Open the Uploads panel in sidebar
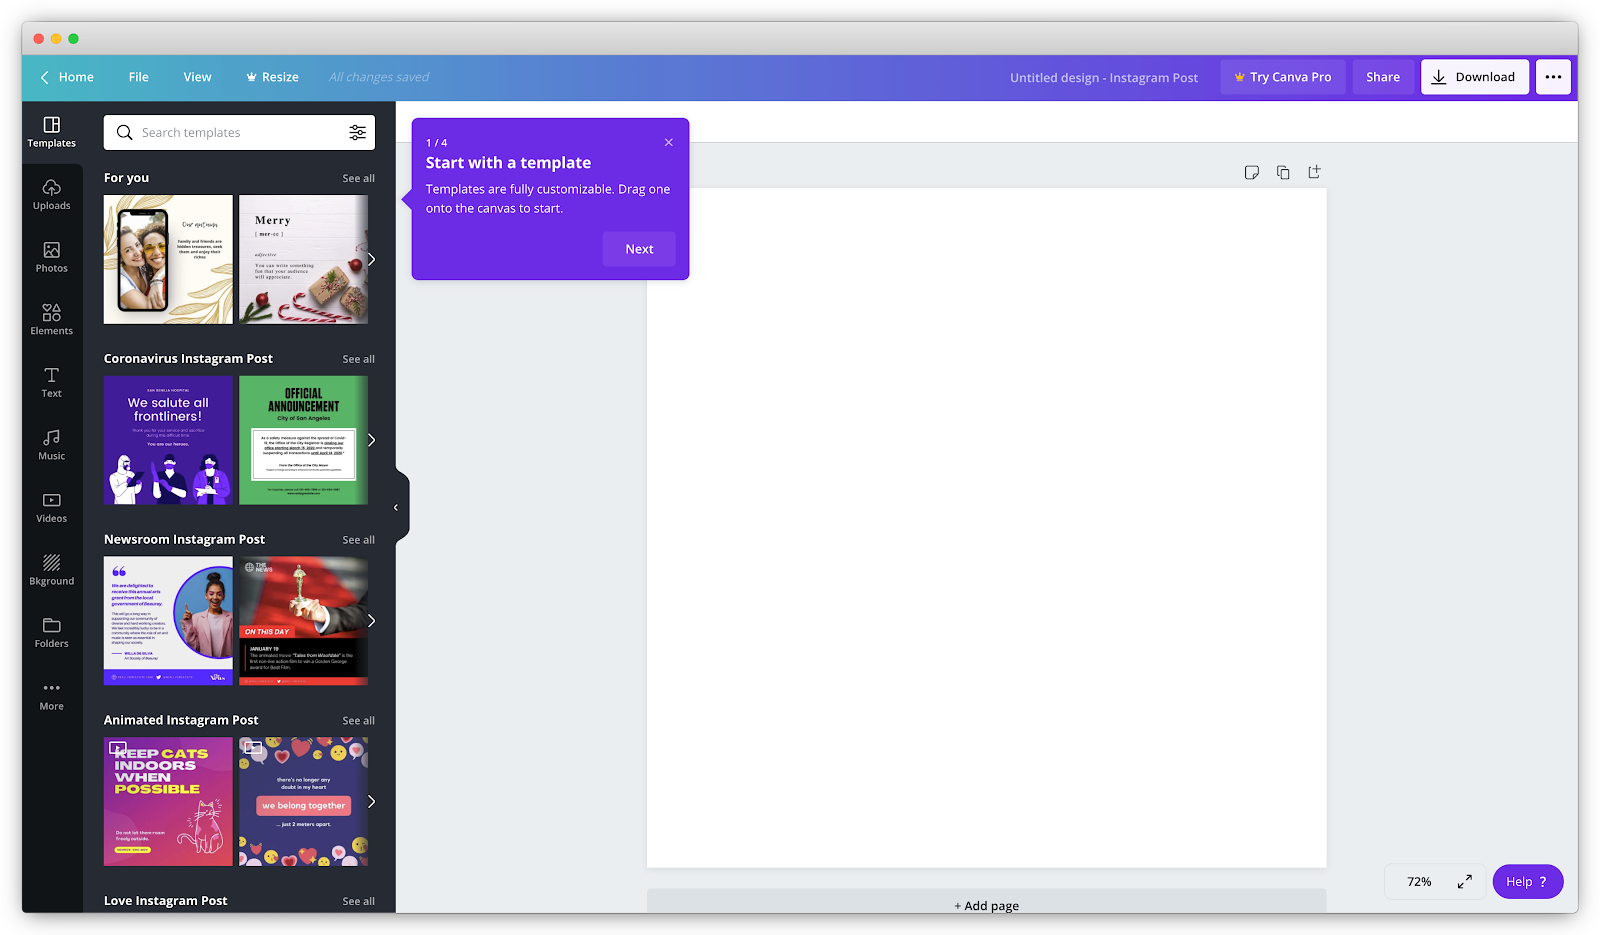The width and height of the screenshot is (1600, 935). (x=52, y=194)
